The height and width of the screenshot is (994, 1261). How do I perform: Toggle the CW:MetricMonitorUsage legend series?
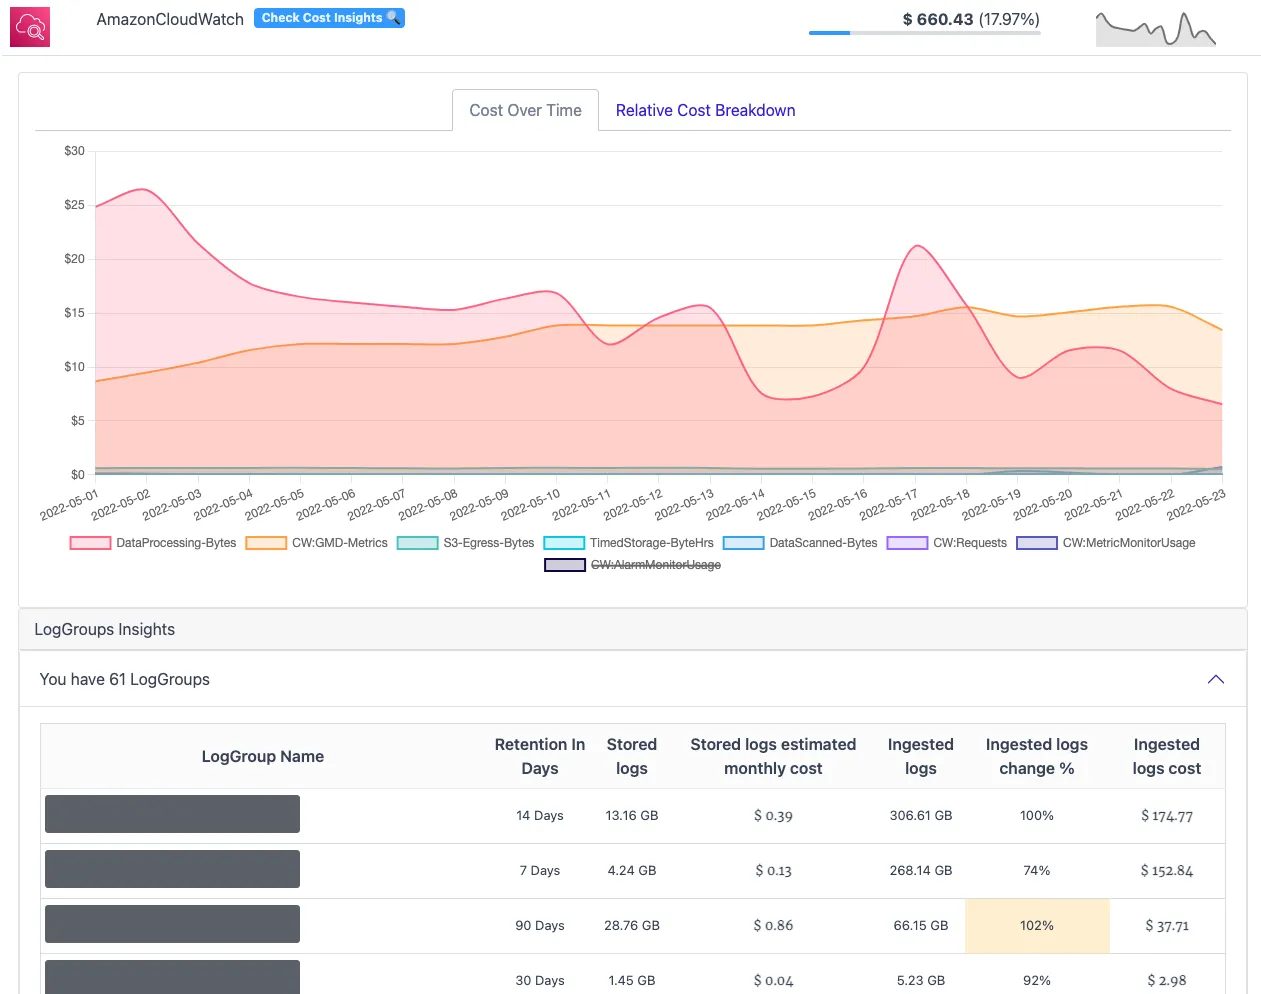pos(1106,543)
